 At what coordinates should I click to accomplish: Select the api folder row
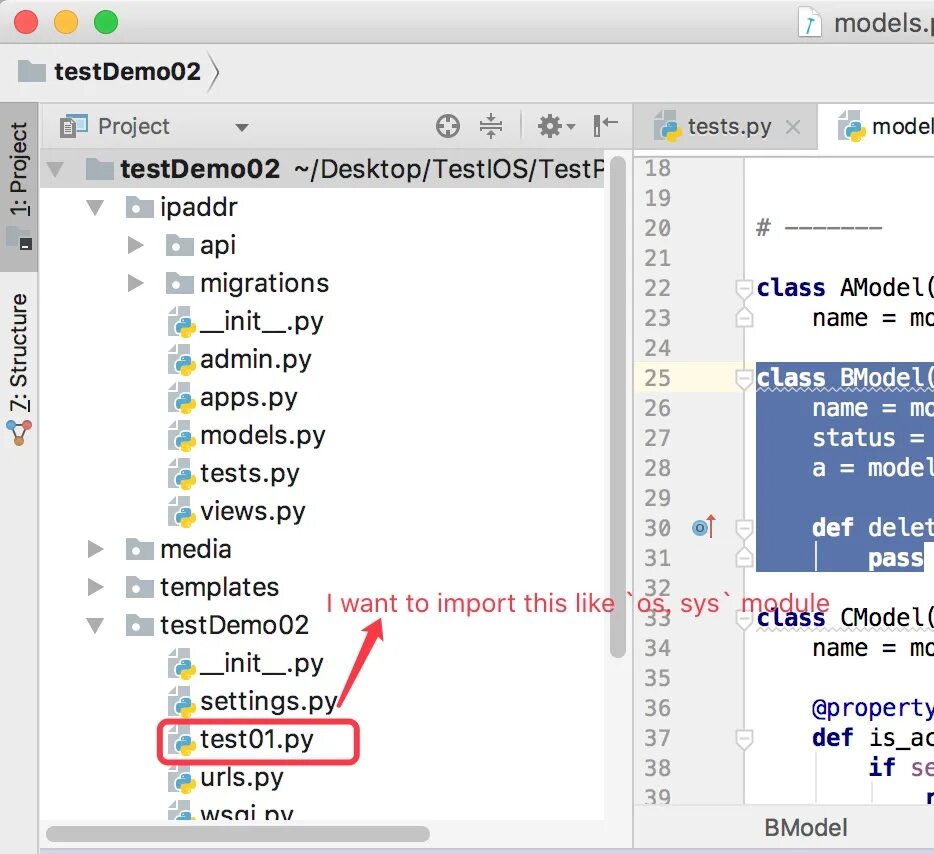point(322,245)
